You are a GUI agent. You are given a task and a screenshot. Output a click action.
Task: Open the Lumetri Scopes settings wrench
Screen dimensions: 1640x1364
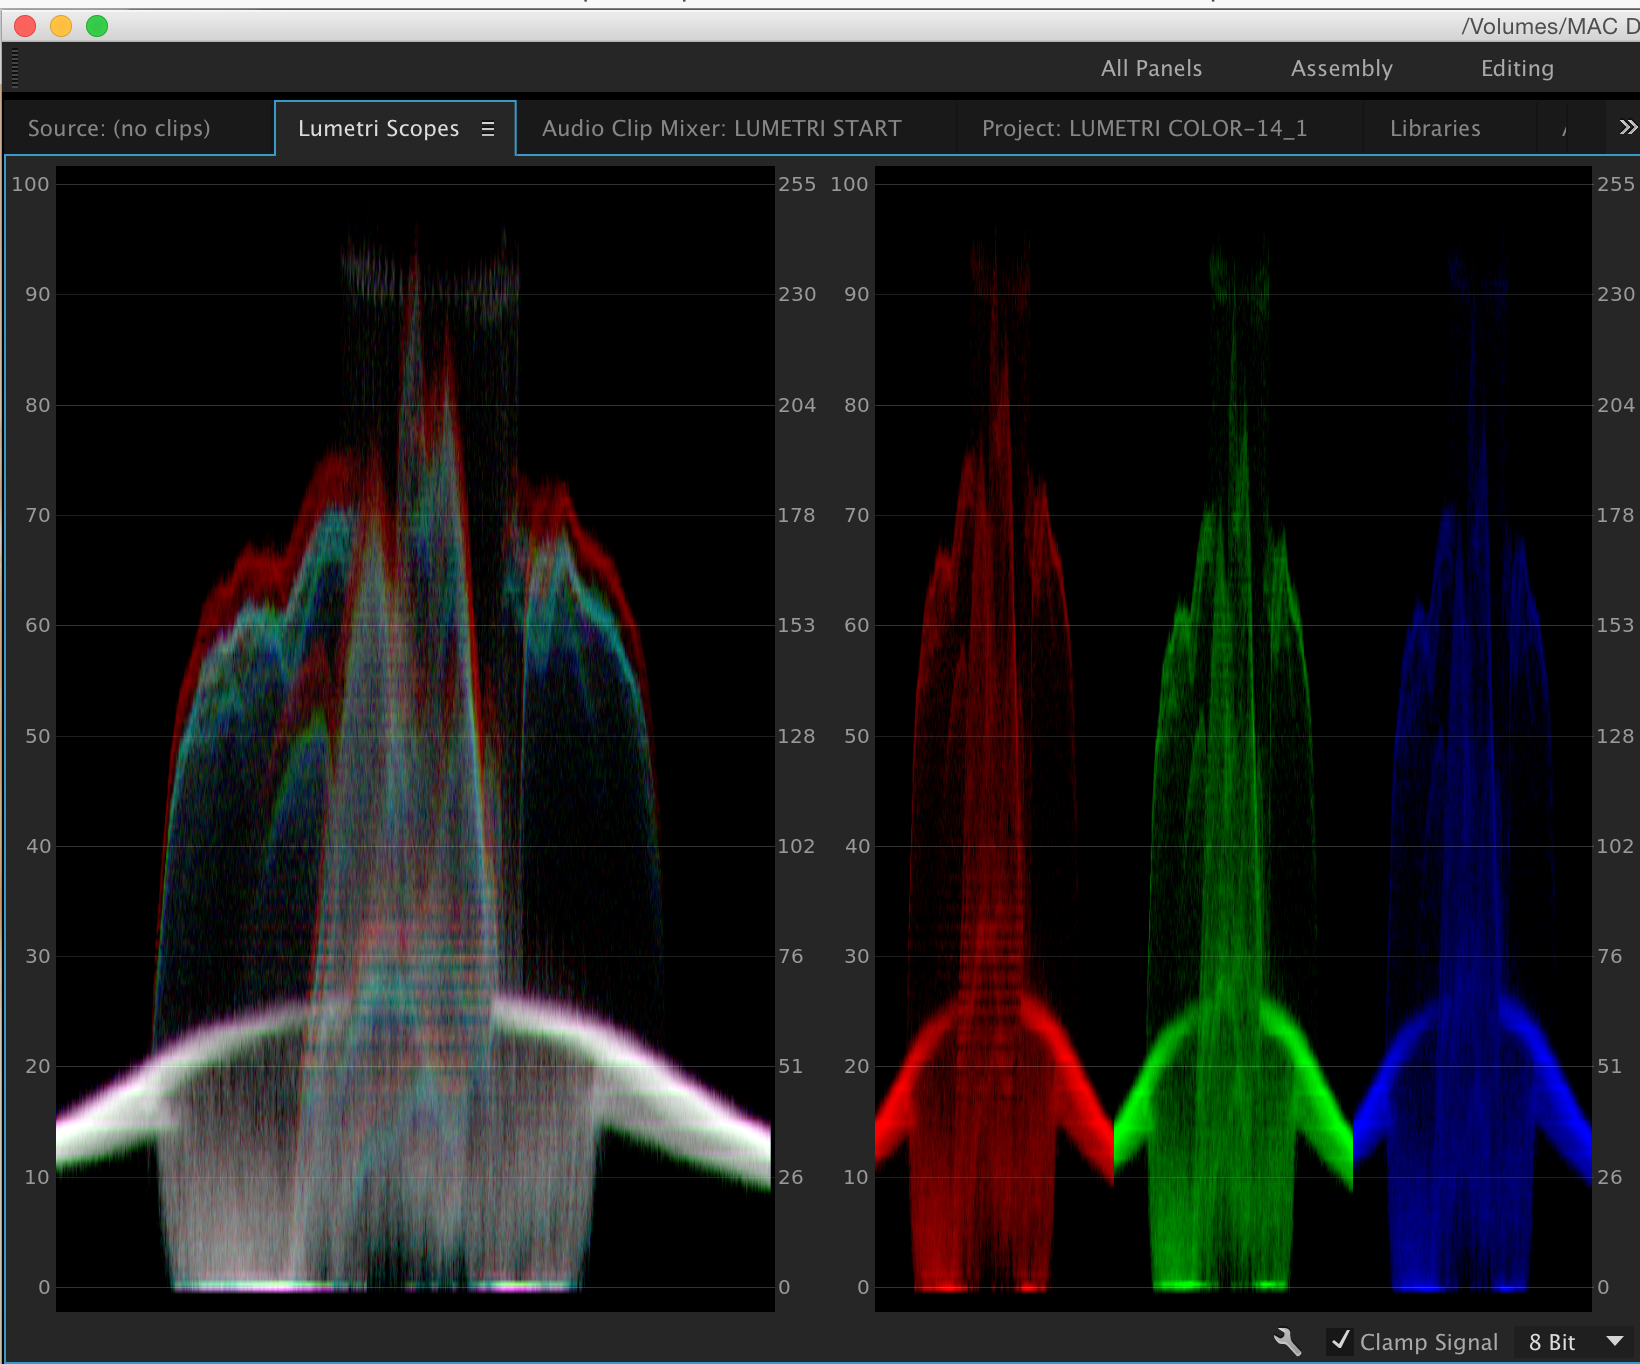click(x=1287, y=1341)
